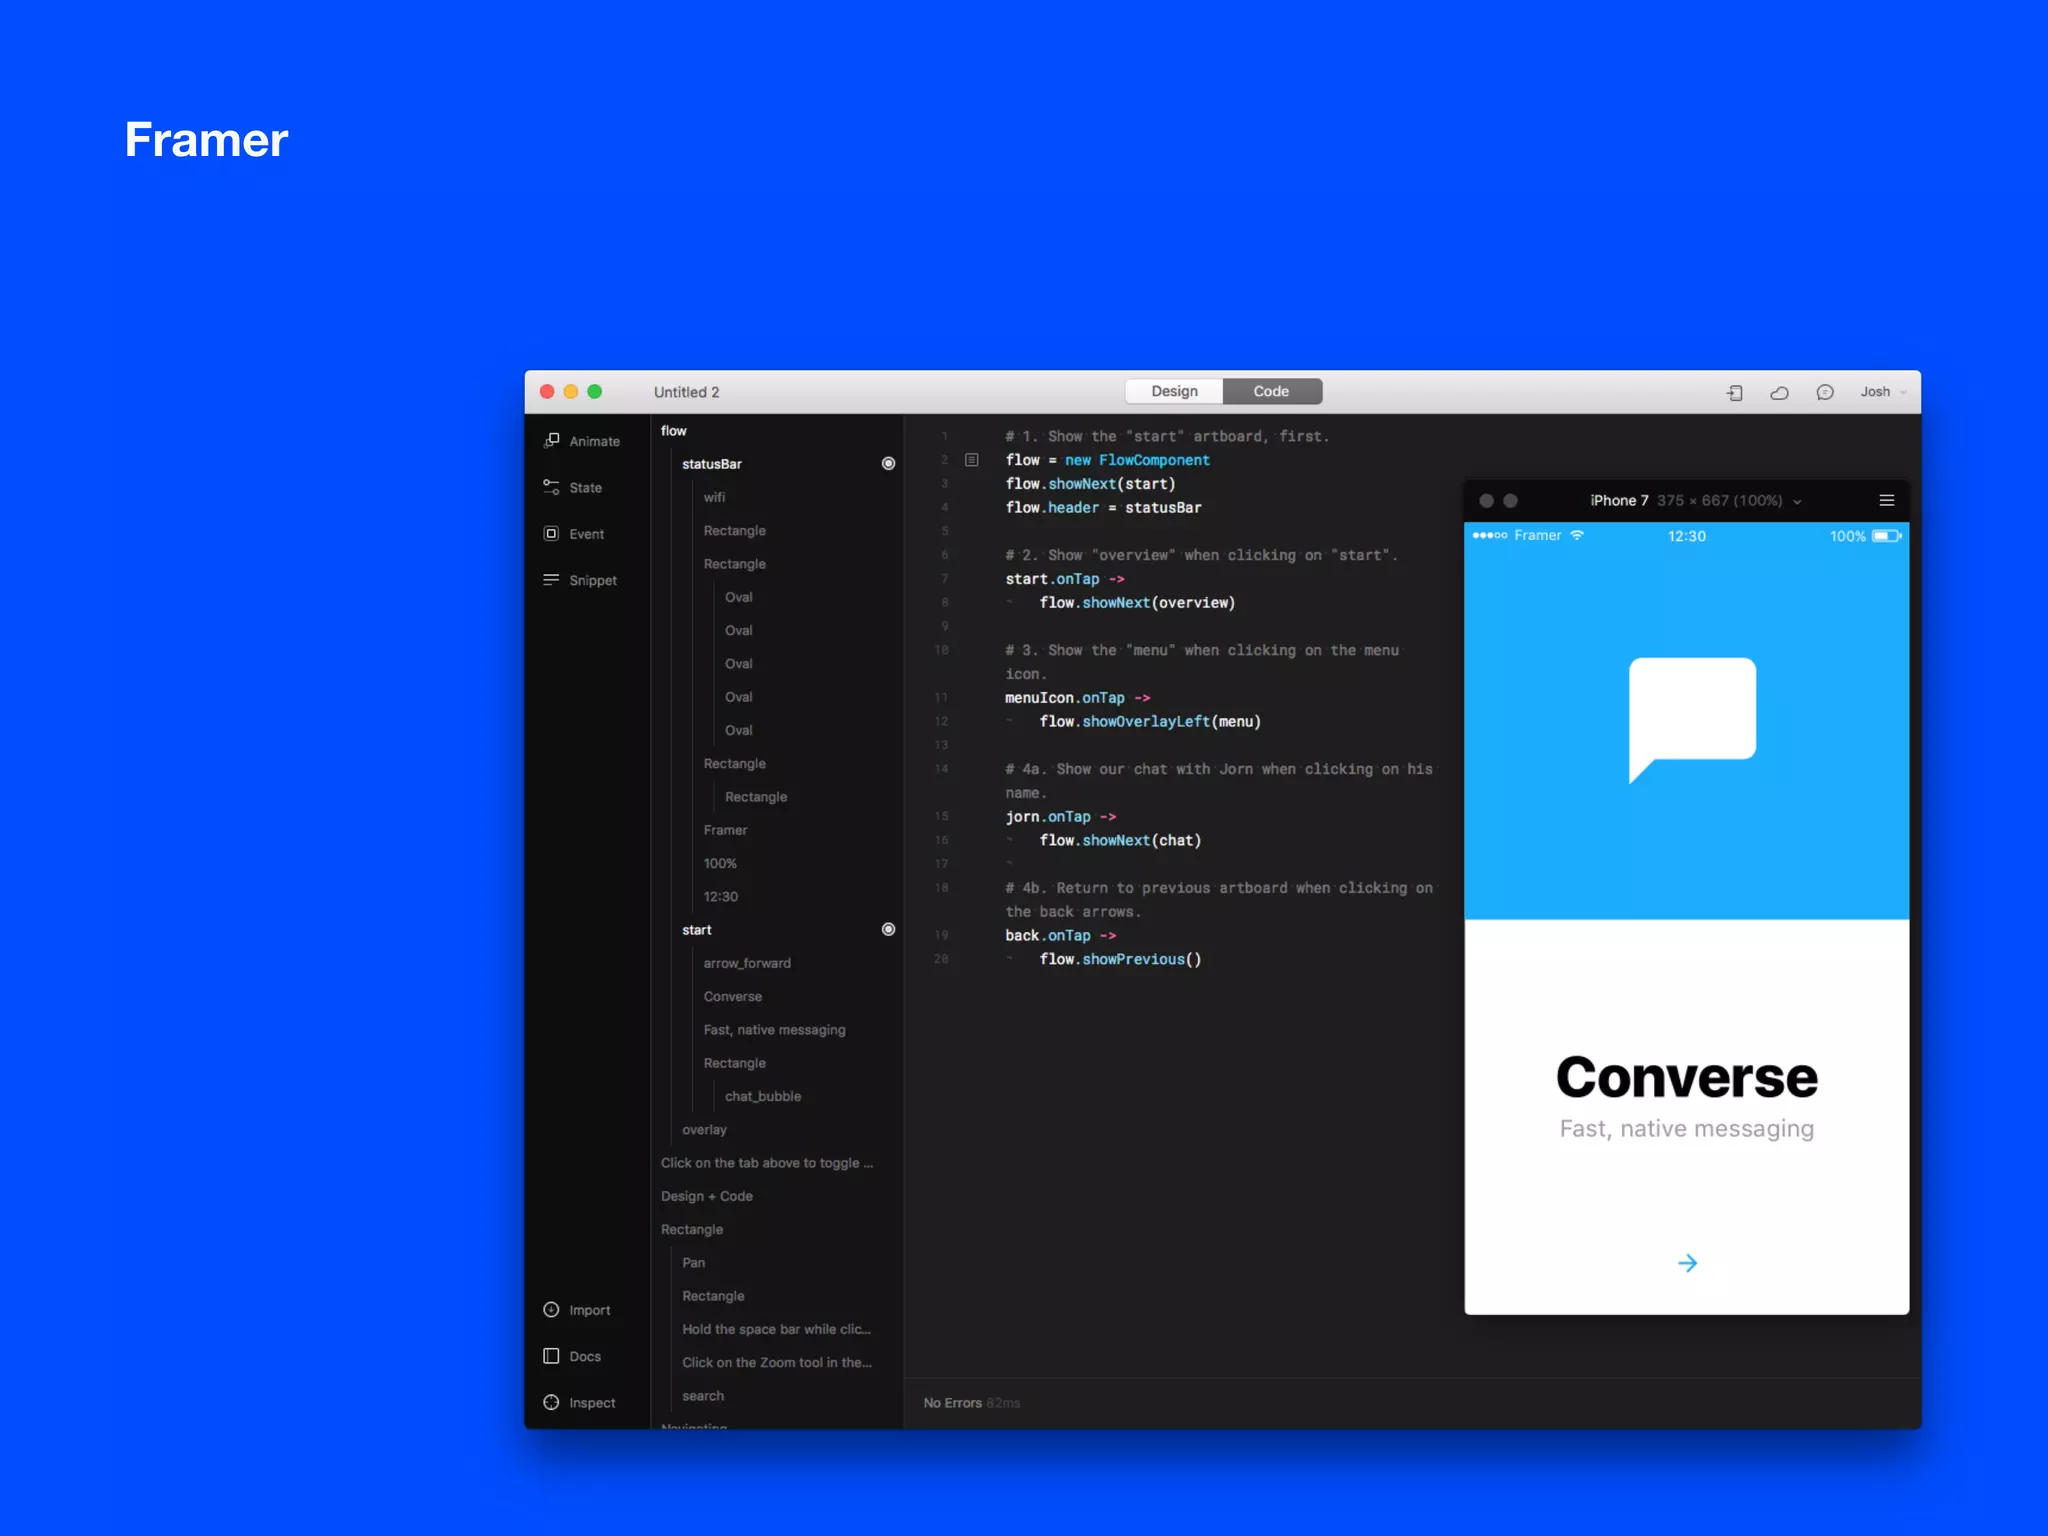Open the State tool in the sidebar
The height and width of the screenshot is (1536, 2048).
[x=573, y=488]
